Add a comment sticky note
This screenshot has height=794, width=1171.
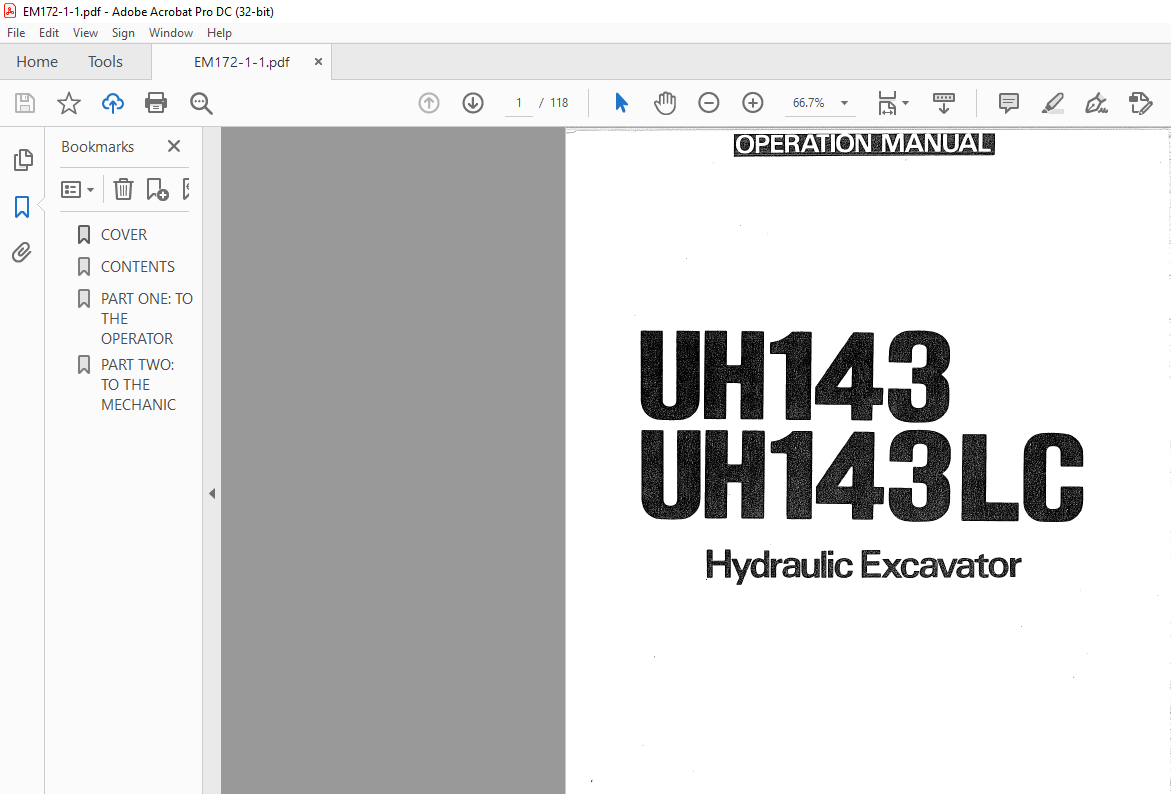click(x=1009, y=103)
